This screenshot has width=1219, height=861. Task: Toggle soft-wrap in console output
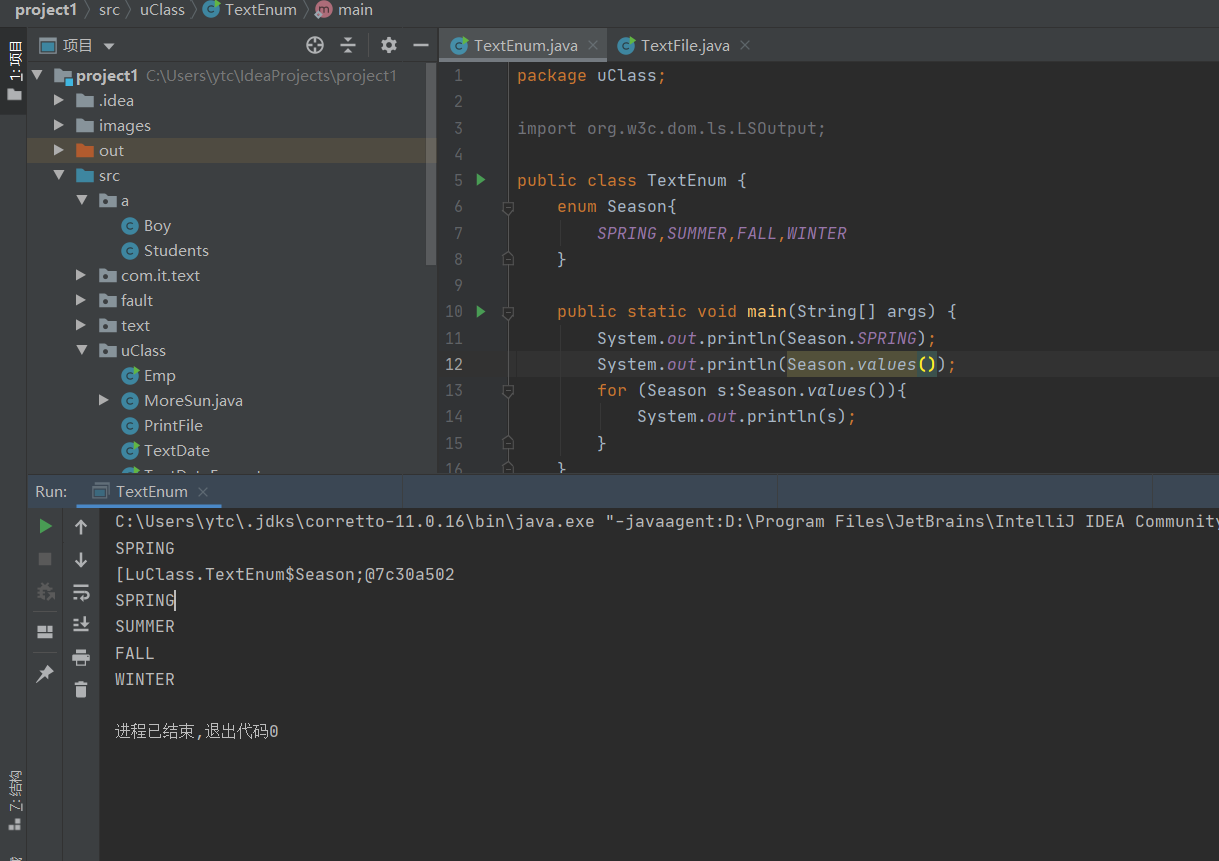click(x=81, y=593)
